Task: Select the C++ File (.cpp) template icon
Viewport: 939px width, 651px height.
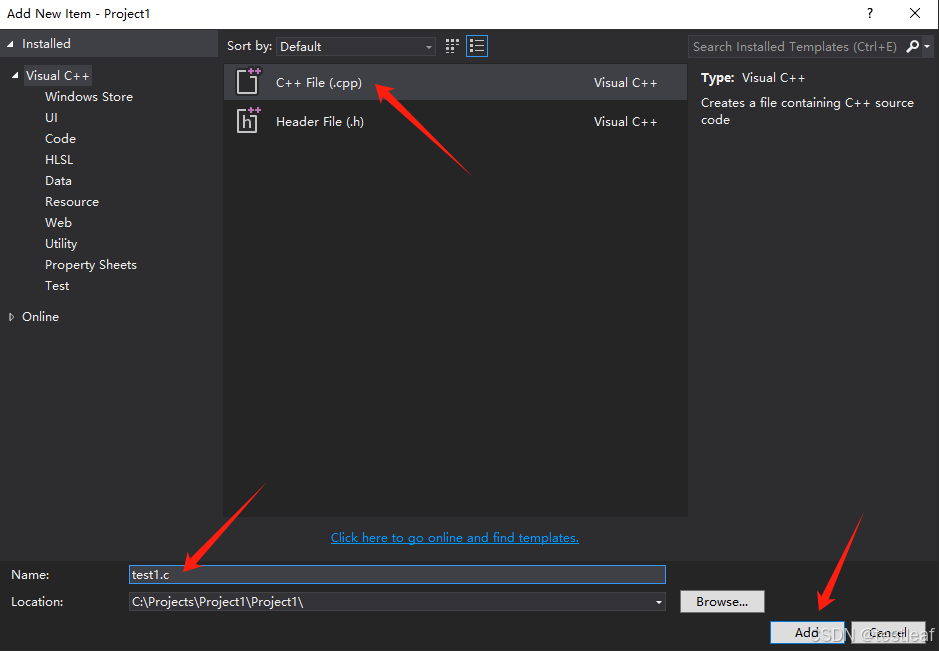Action: point(248,81)
